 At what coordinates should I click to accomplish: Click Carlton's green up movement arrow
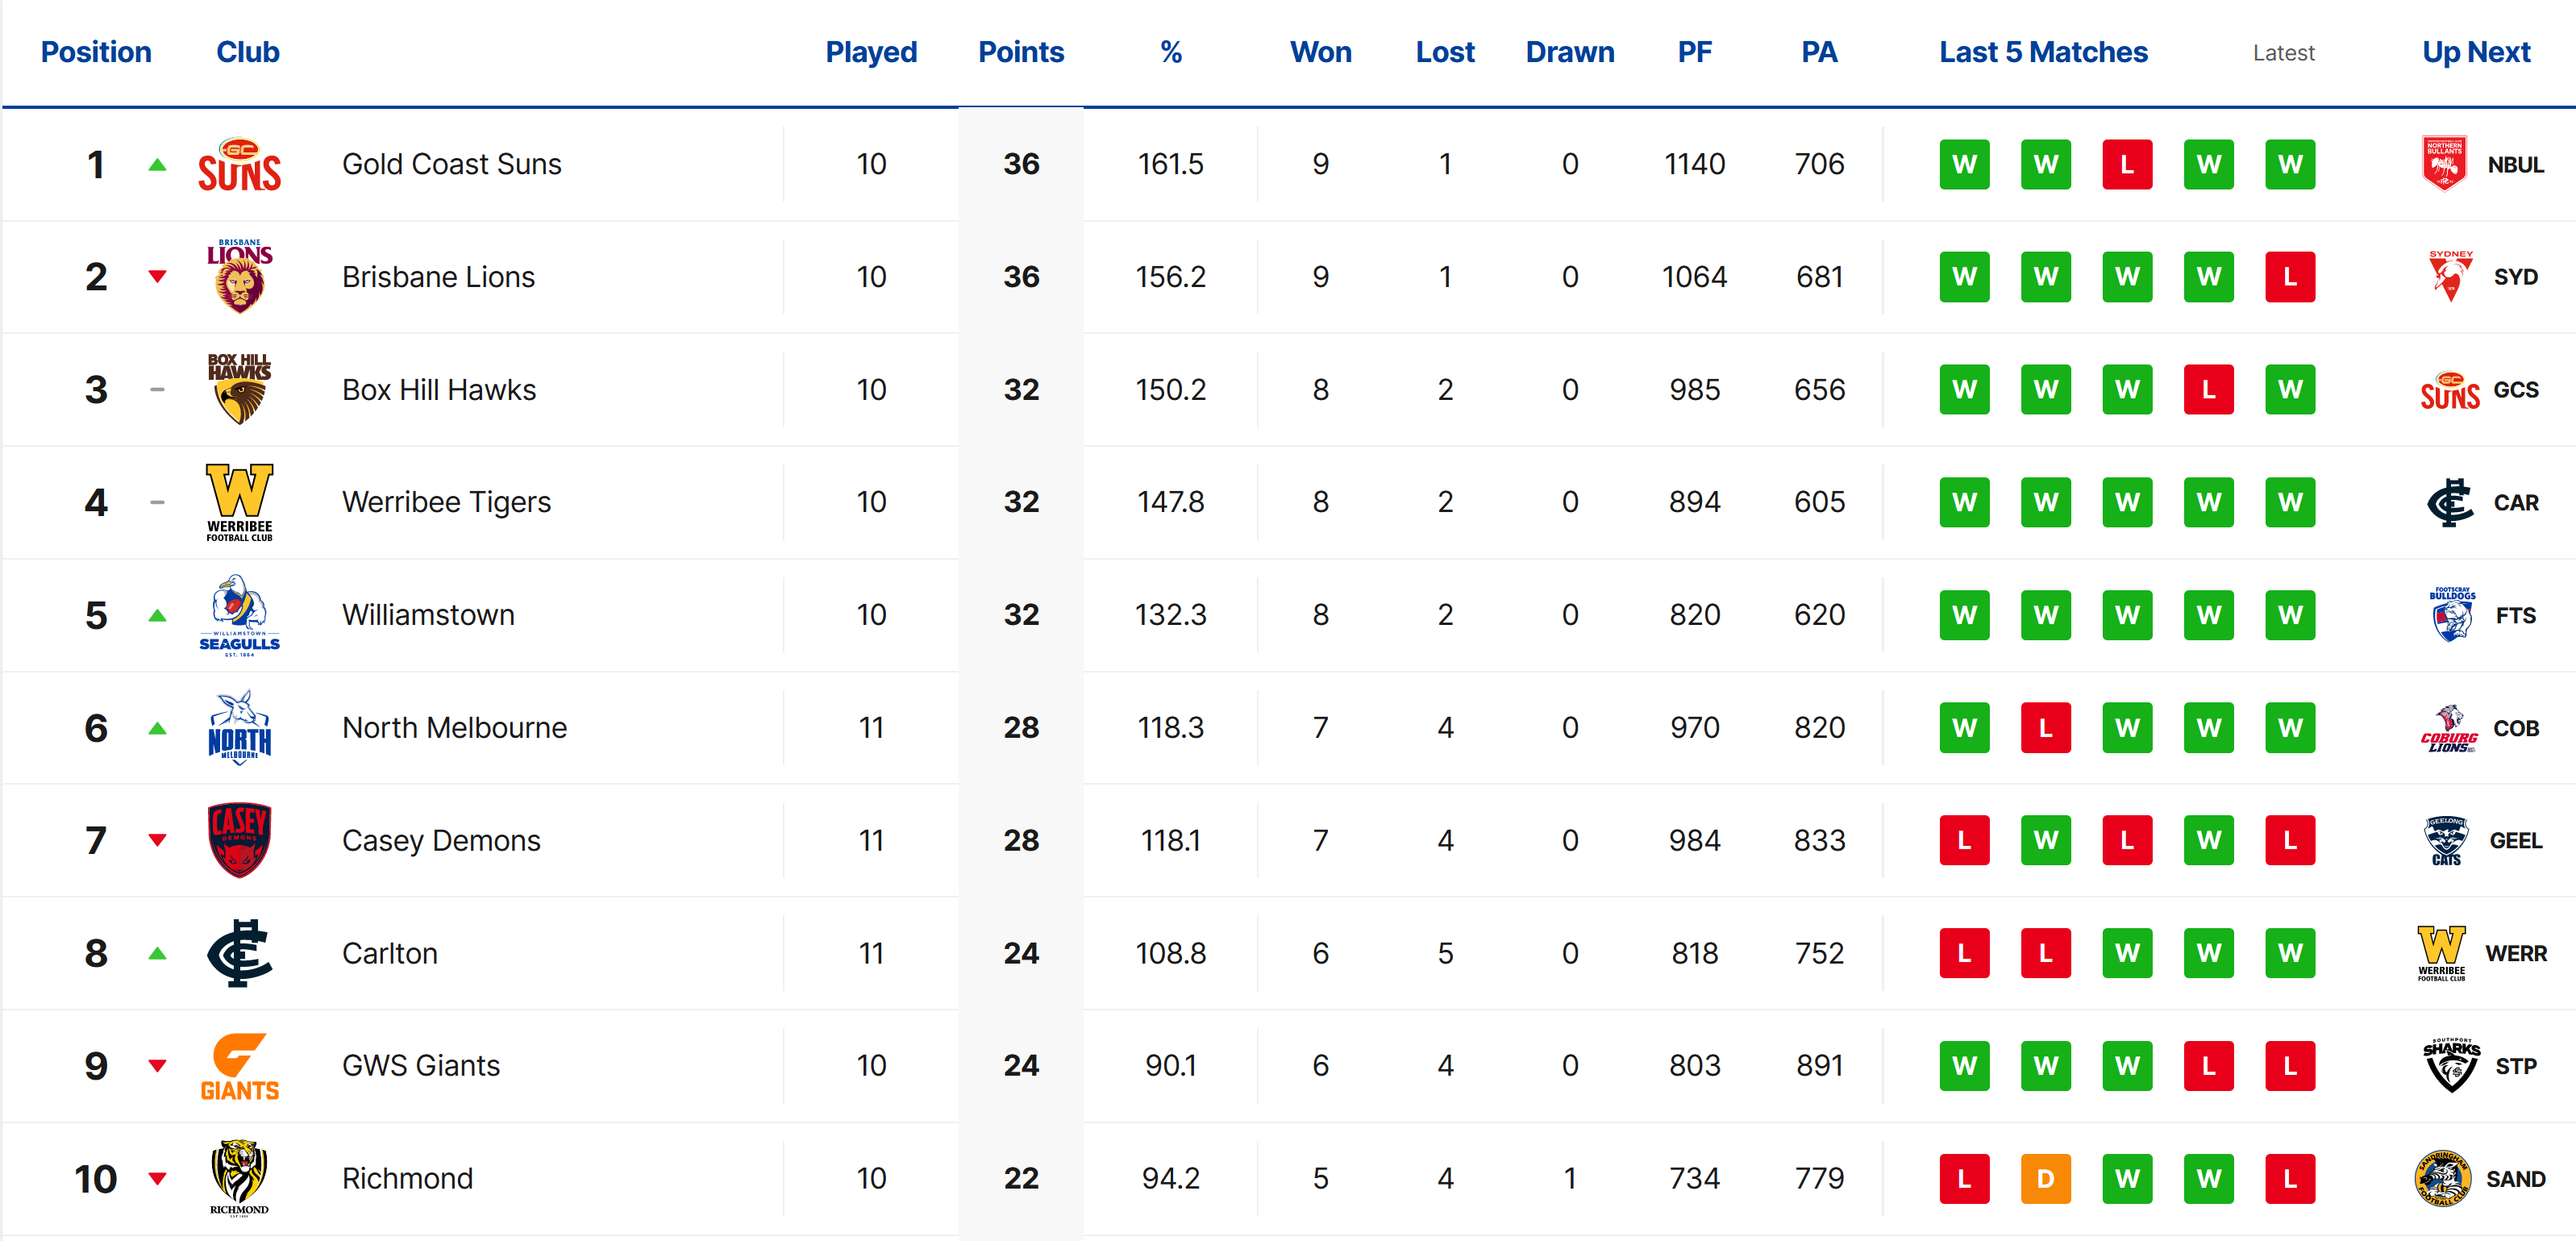pyautogui.click(x=157, y=953)
